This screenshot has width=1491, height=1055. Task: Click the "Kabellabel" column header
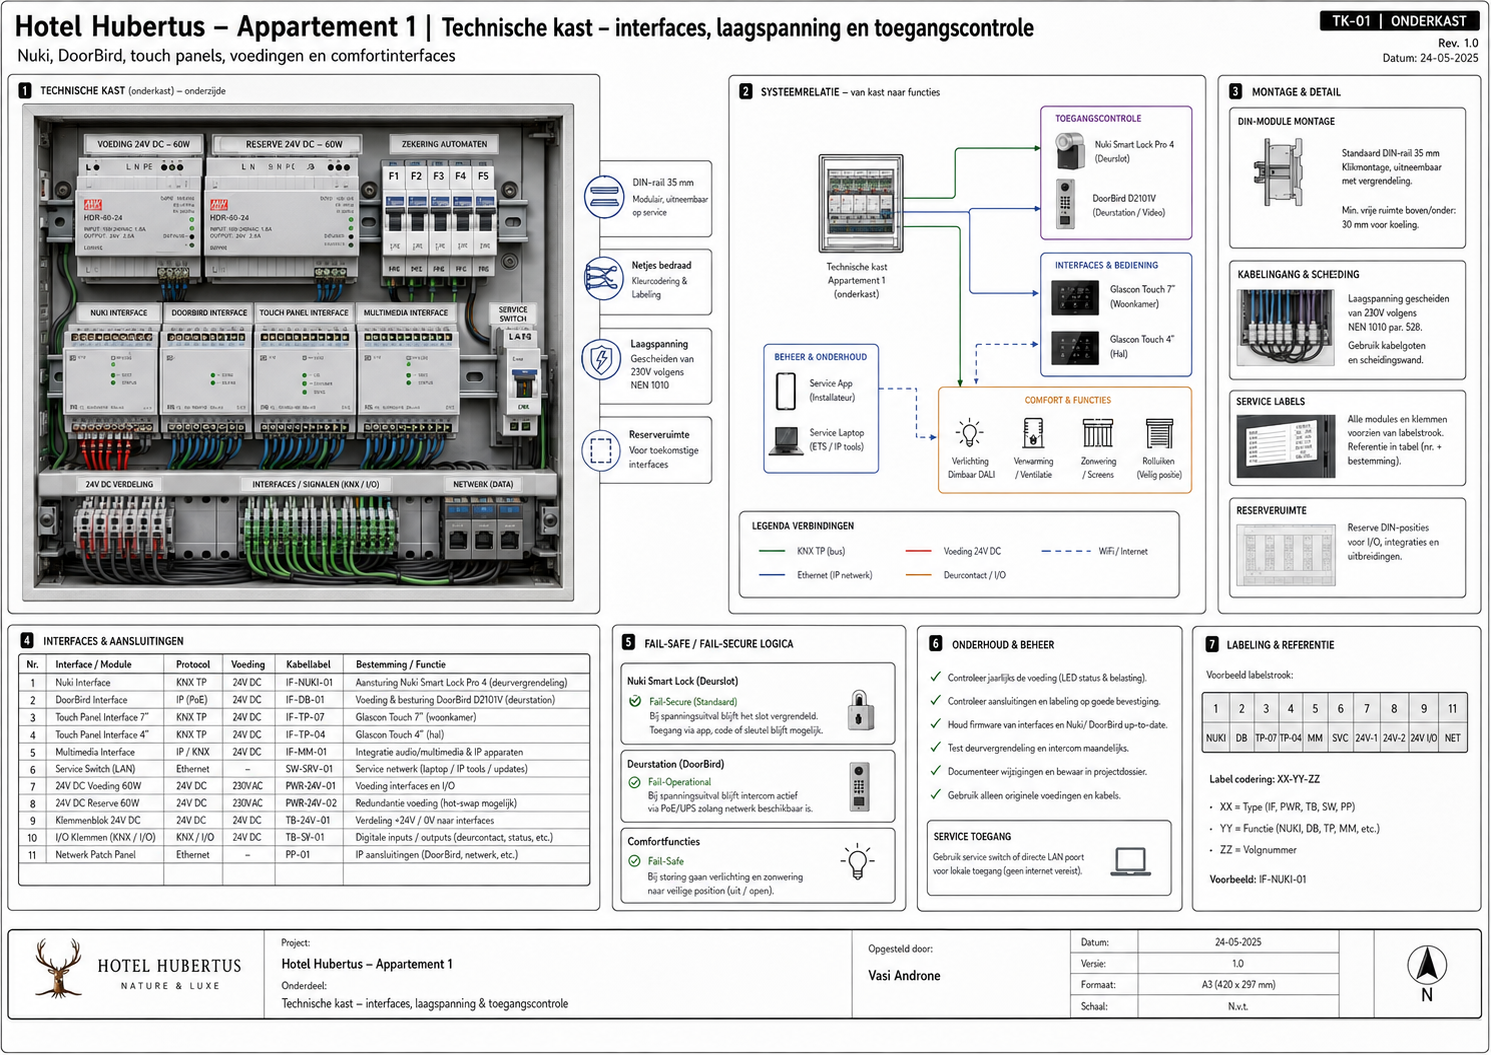coord(308,664)
